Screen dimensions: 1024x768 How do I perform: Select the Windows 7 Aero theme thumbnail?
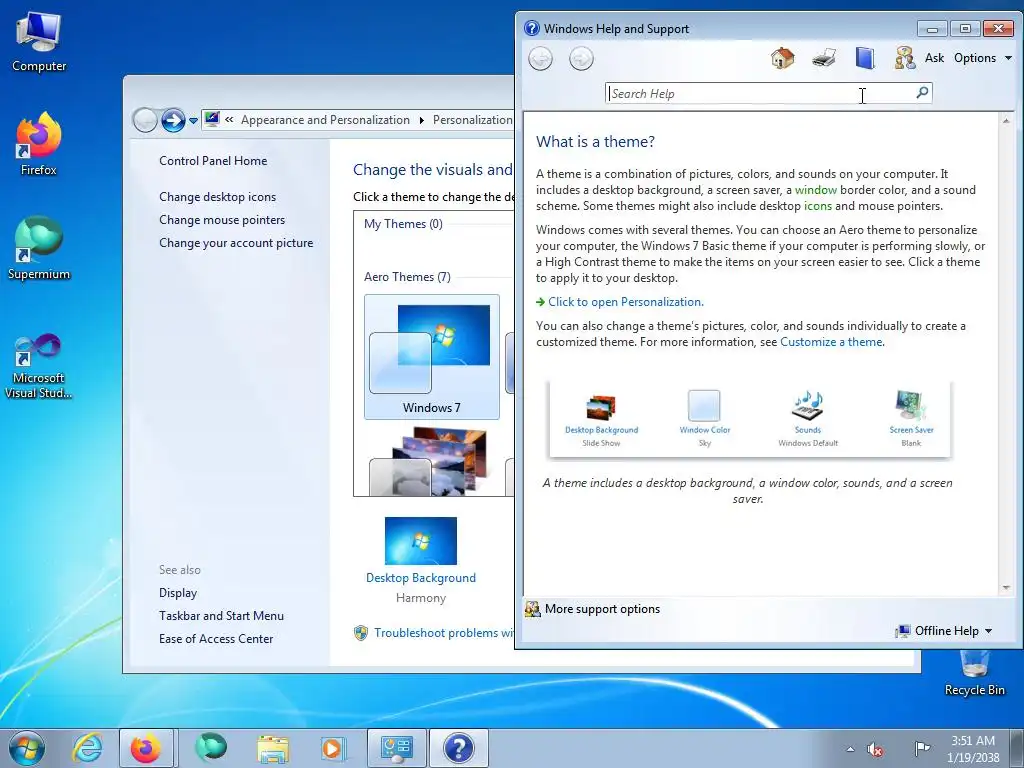click(432, 357)
